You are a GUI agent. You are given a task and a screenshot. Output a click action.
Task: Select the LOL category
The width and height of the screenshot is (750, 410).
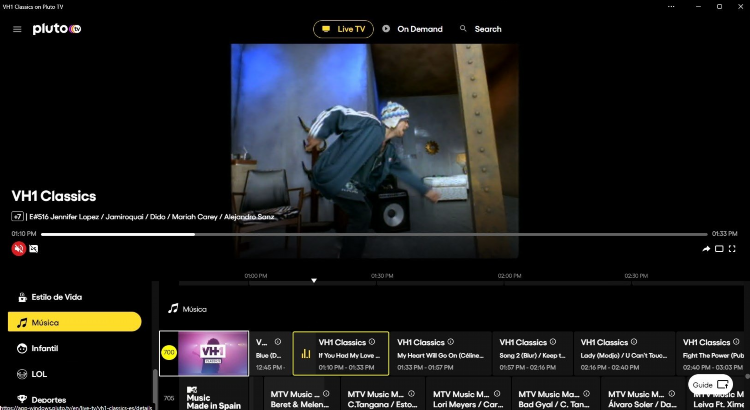tap(75, 374)
